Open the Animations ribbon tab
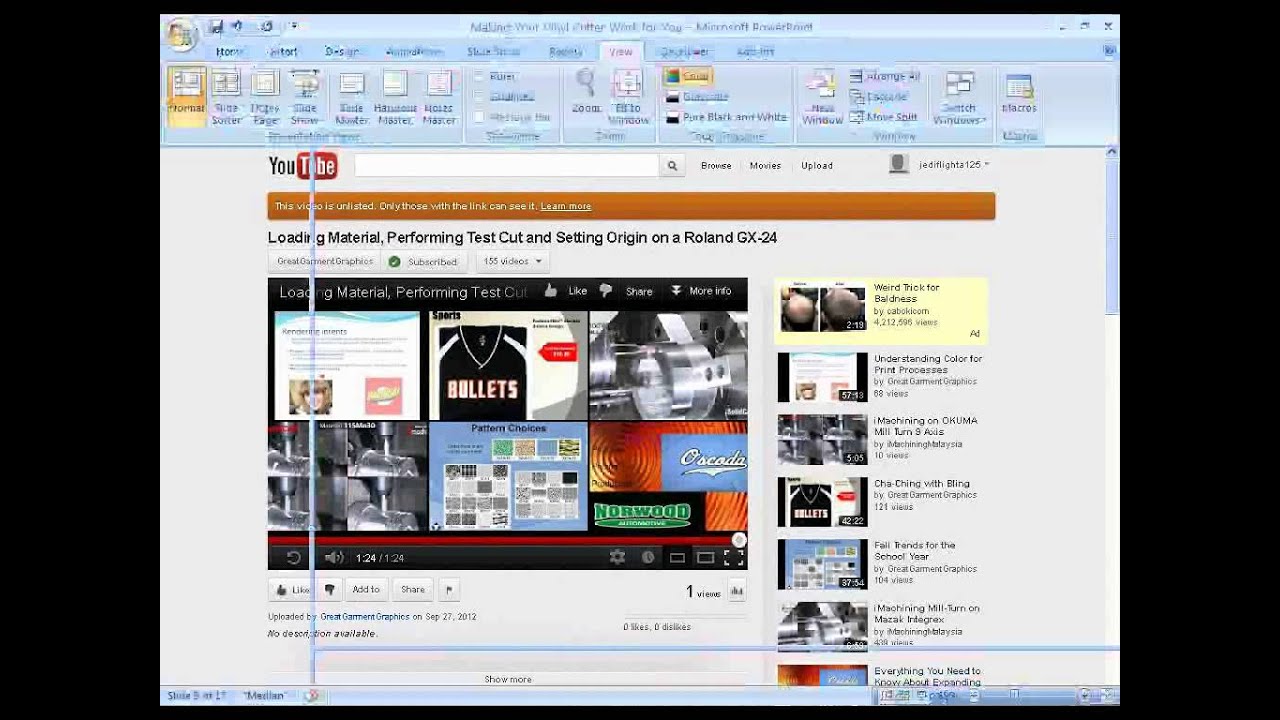 point(414,52)
